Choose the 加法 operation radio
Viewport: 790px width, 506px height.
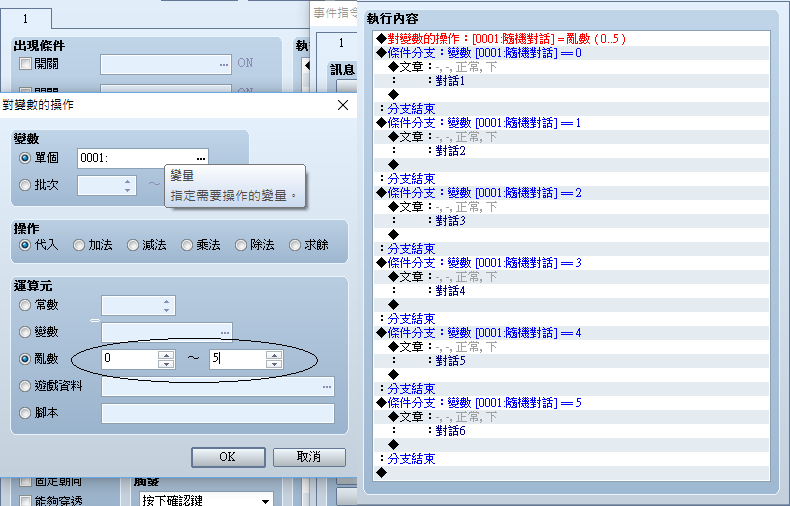point(79,245)
